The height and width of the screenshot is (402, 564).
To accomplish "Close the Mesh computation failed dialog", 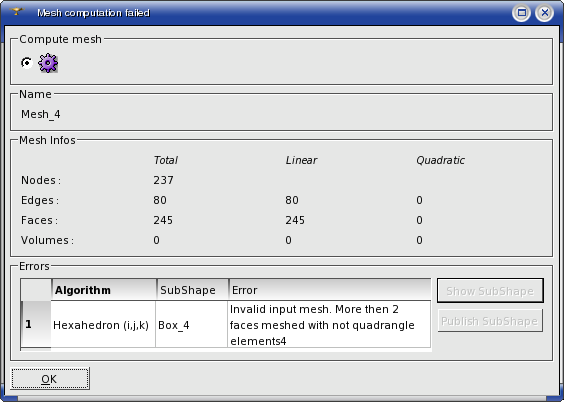I will coord(545,13).
